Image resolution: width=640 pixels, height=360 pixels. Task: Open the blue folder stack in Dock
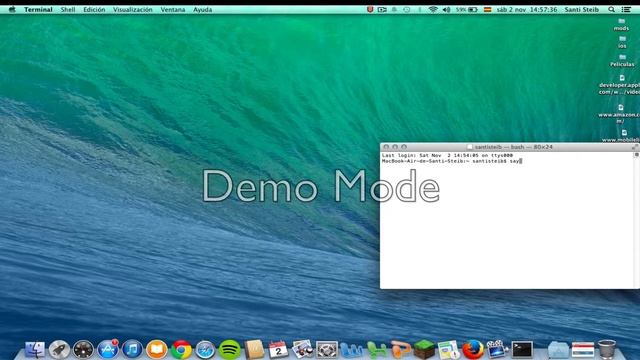[x=558, y=350]
